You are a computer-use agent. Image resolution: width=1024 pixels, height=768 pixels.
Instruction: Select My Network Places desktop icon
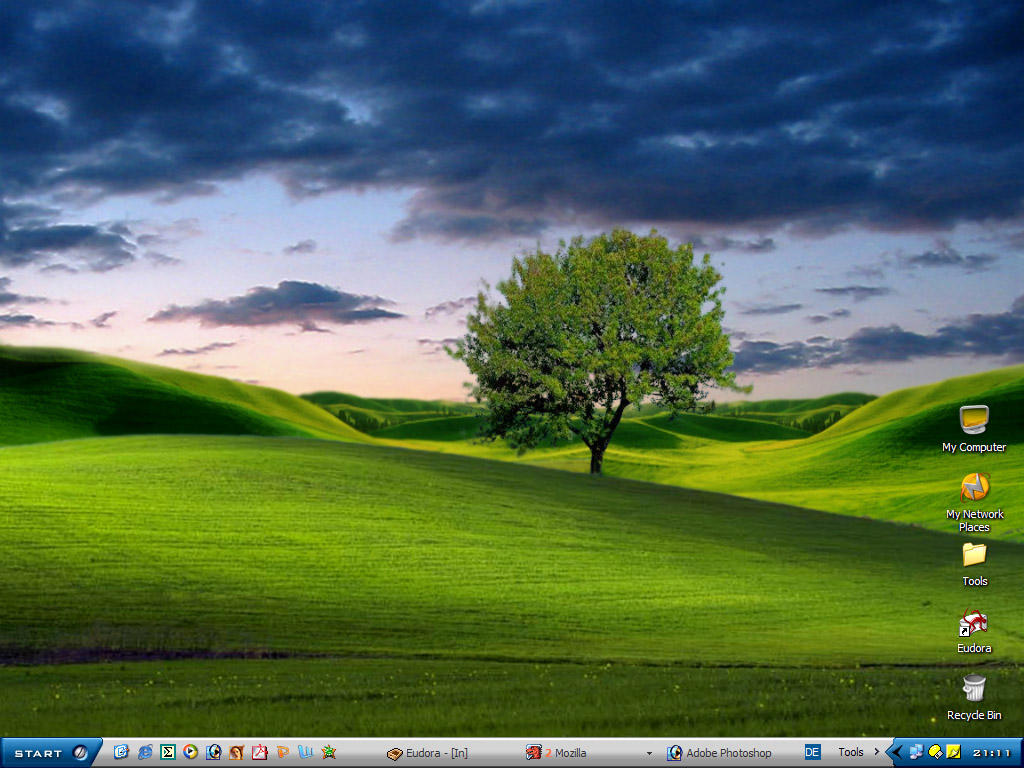tap(974, 503)
